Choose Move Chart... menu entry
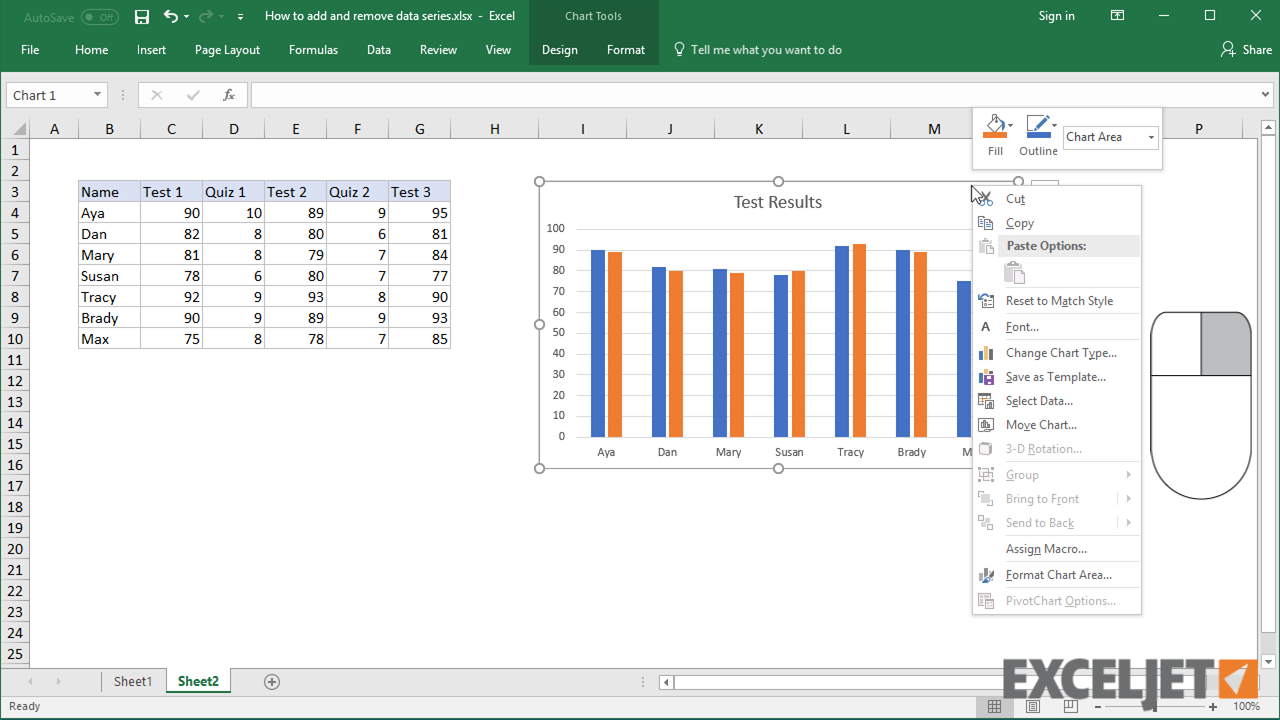The height and width of the screenshot is (720, 1280). coord(1057,425)
